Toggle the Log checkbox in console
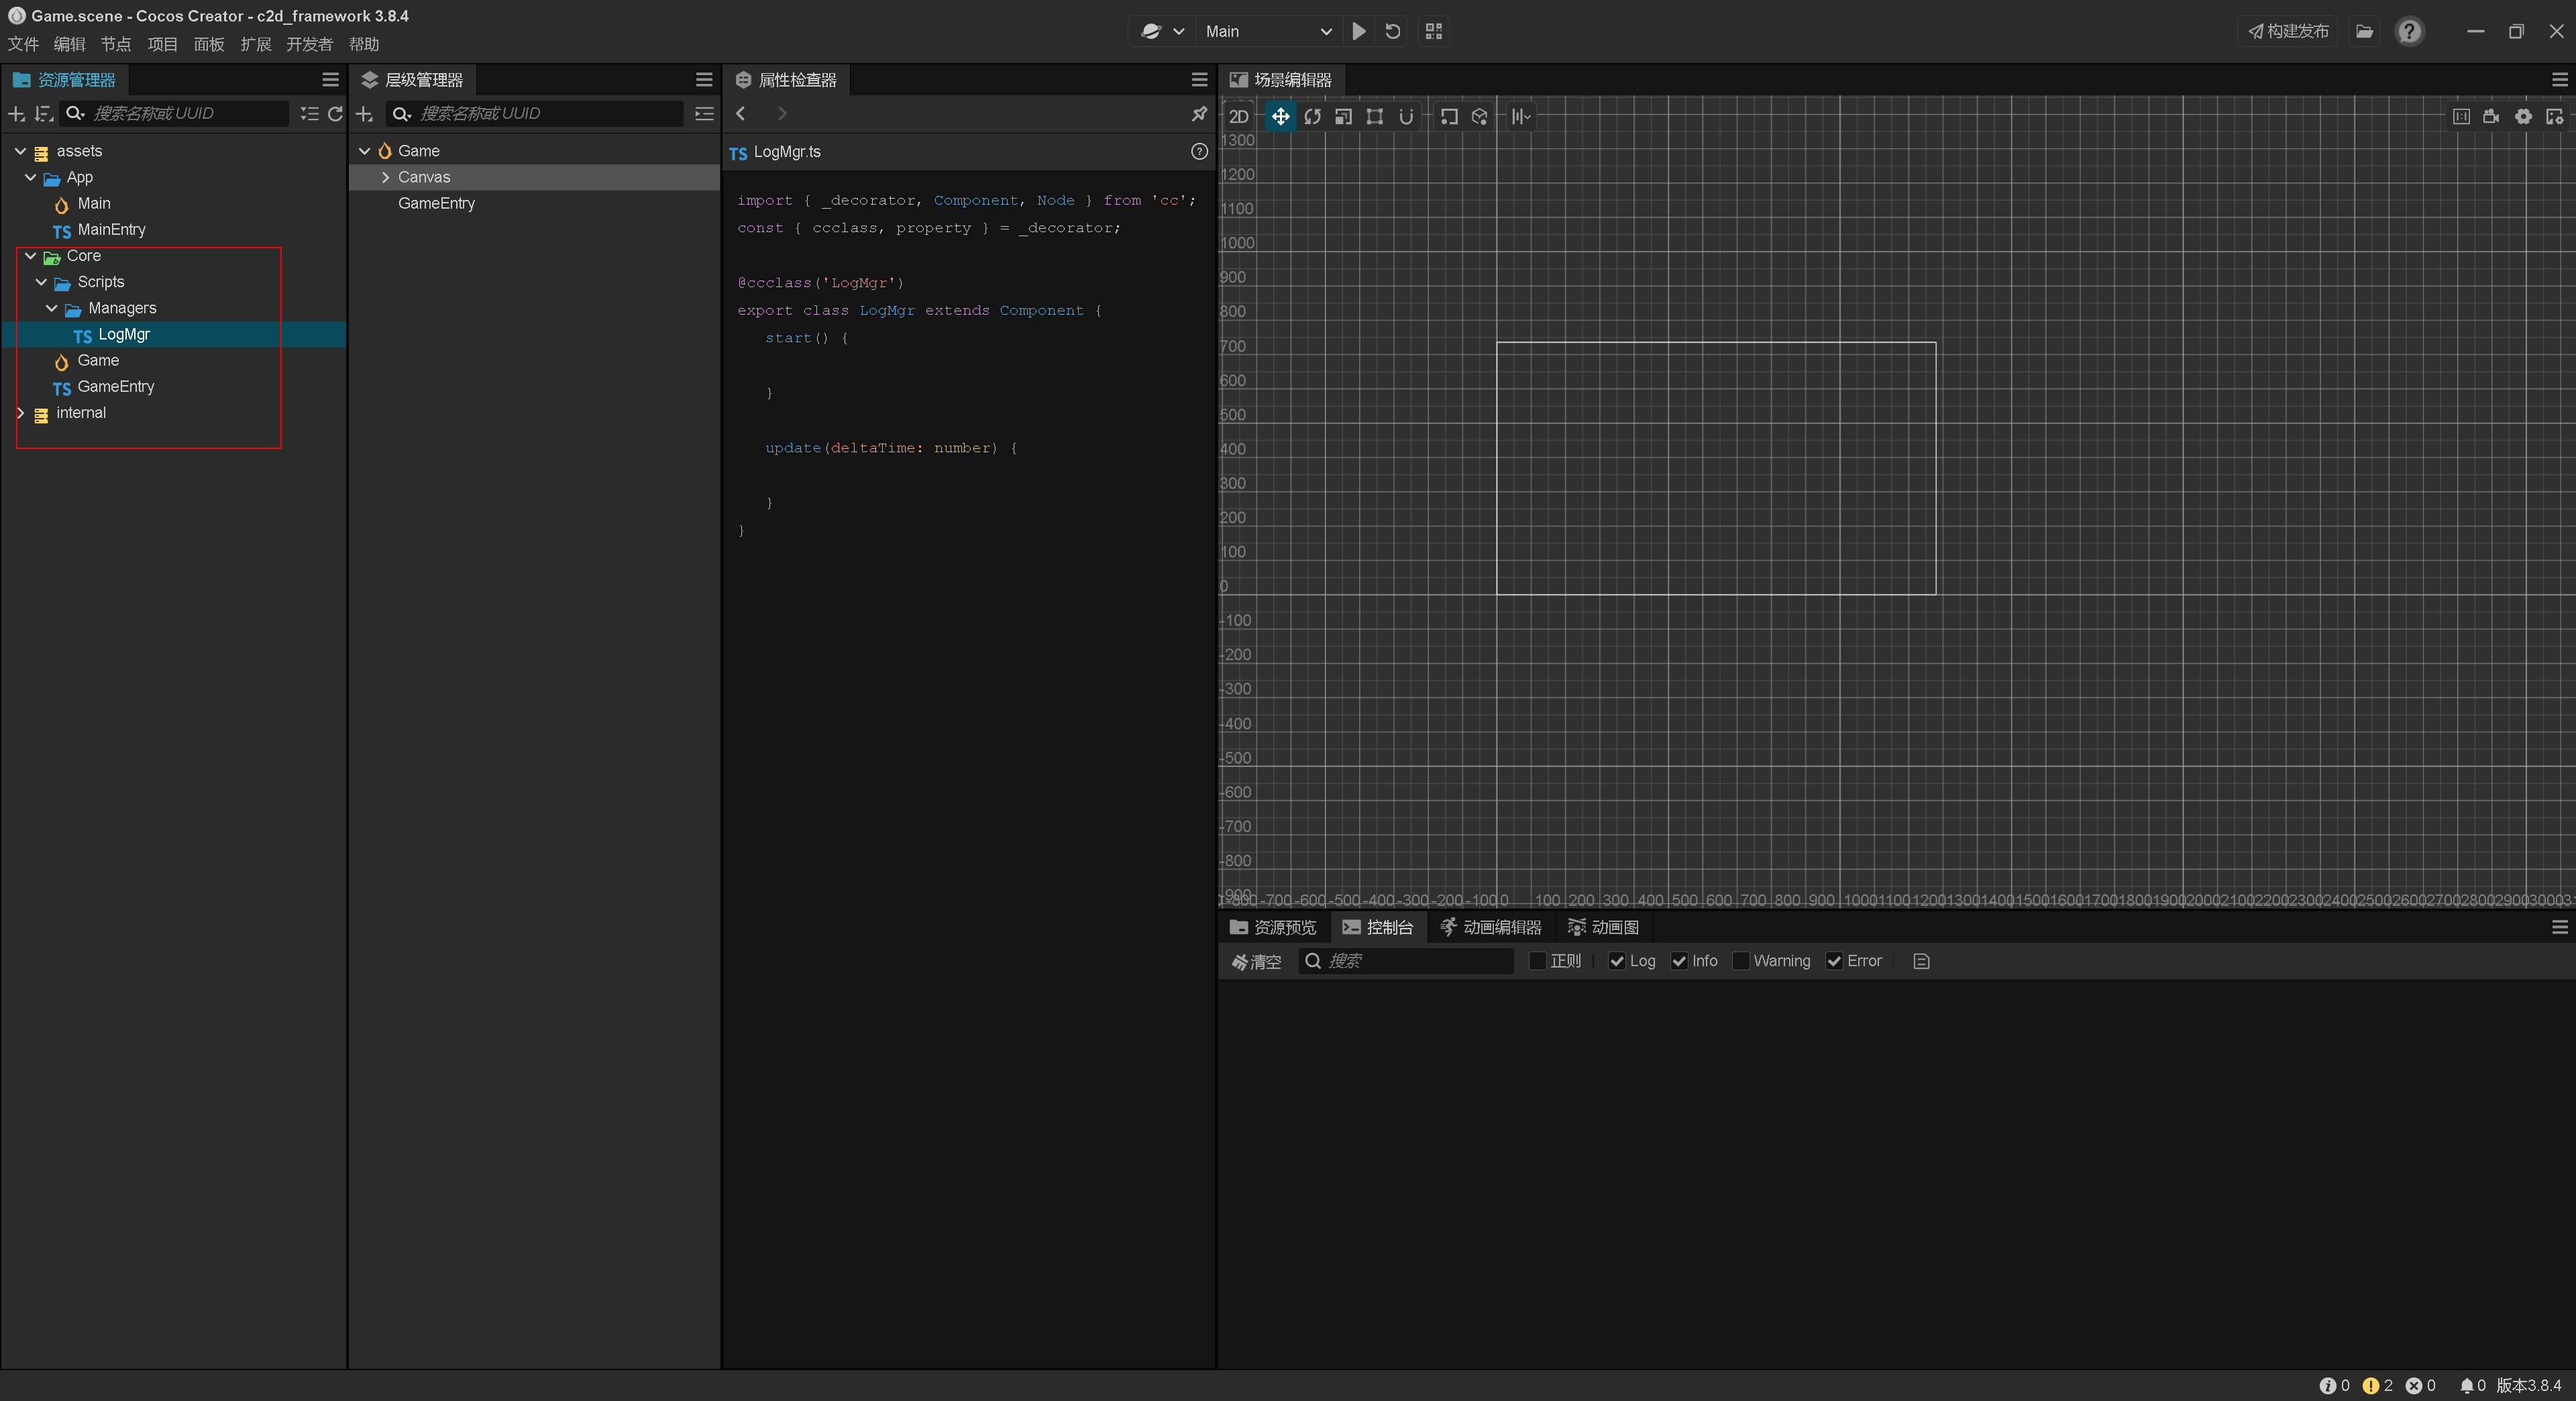Screen dimensions: 2576x1401 coord(1614,961)
